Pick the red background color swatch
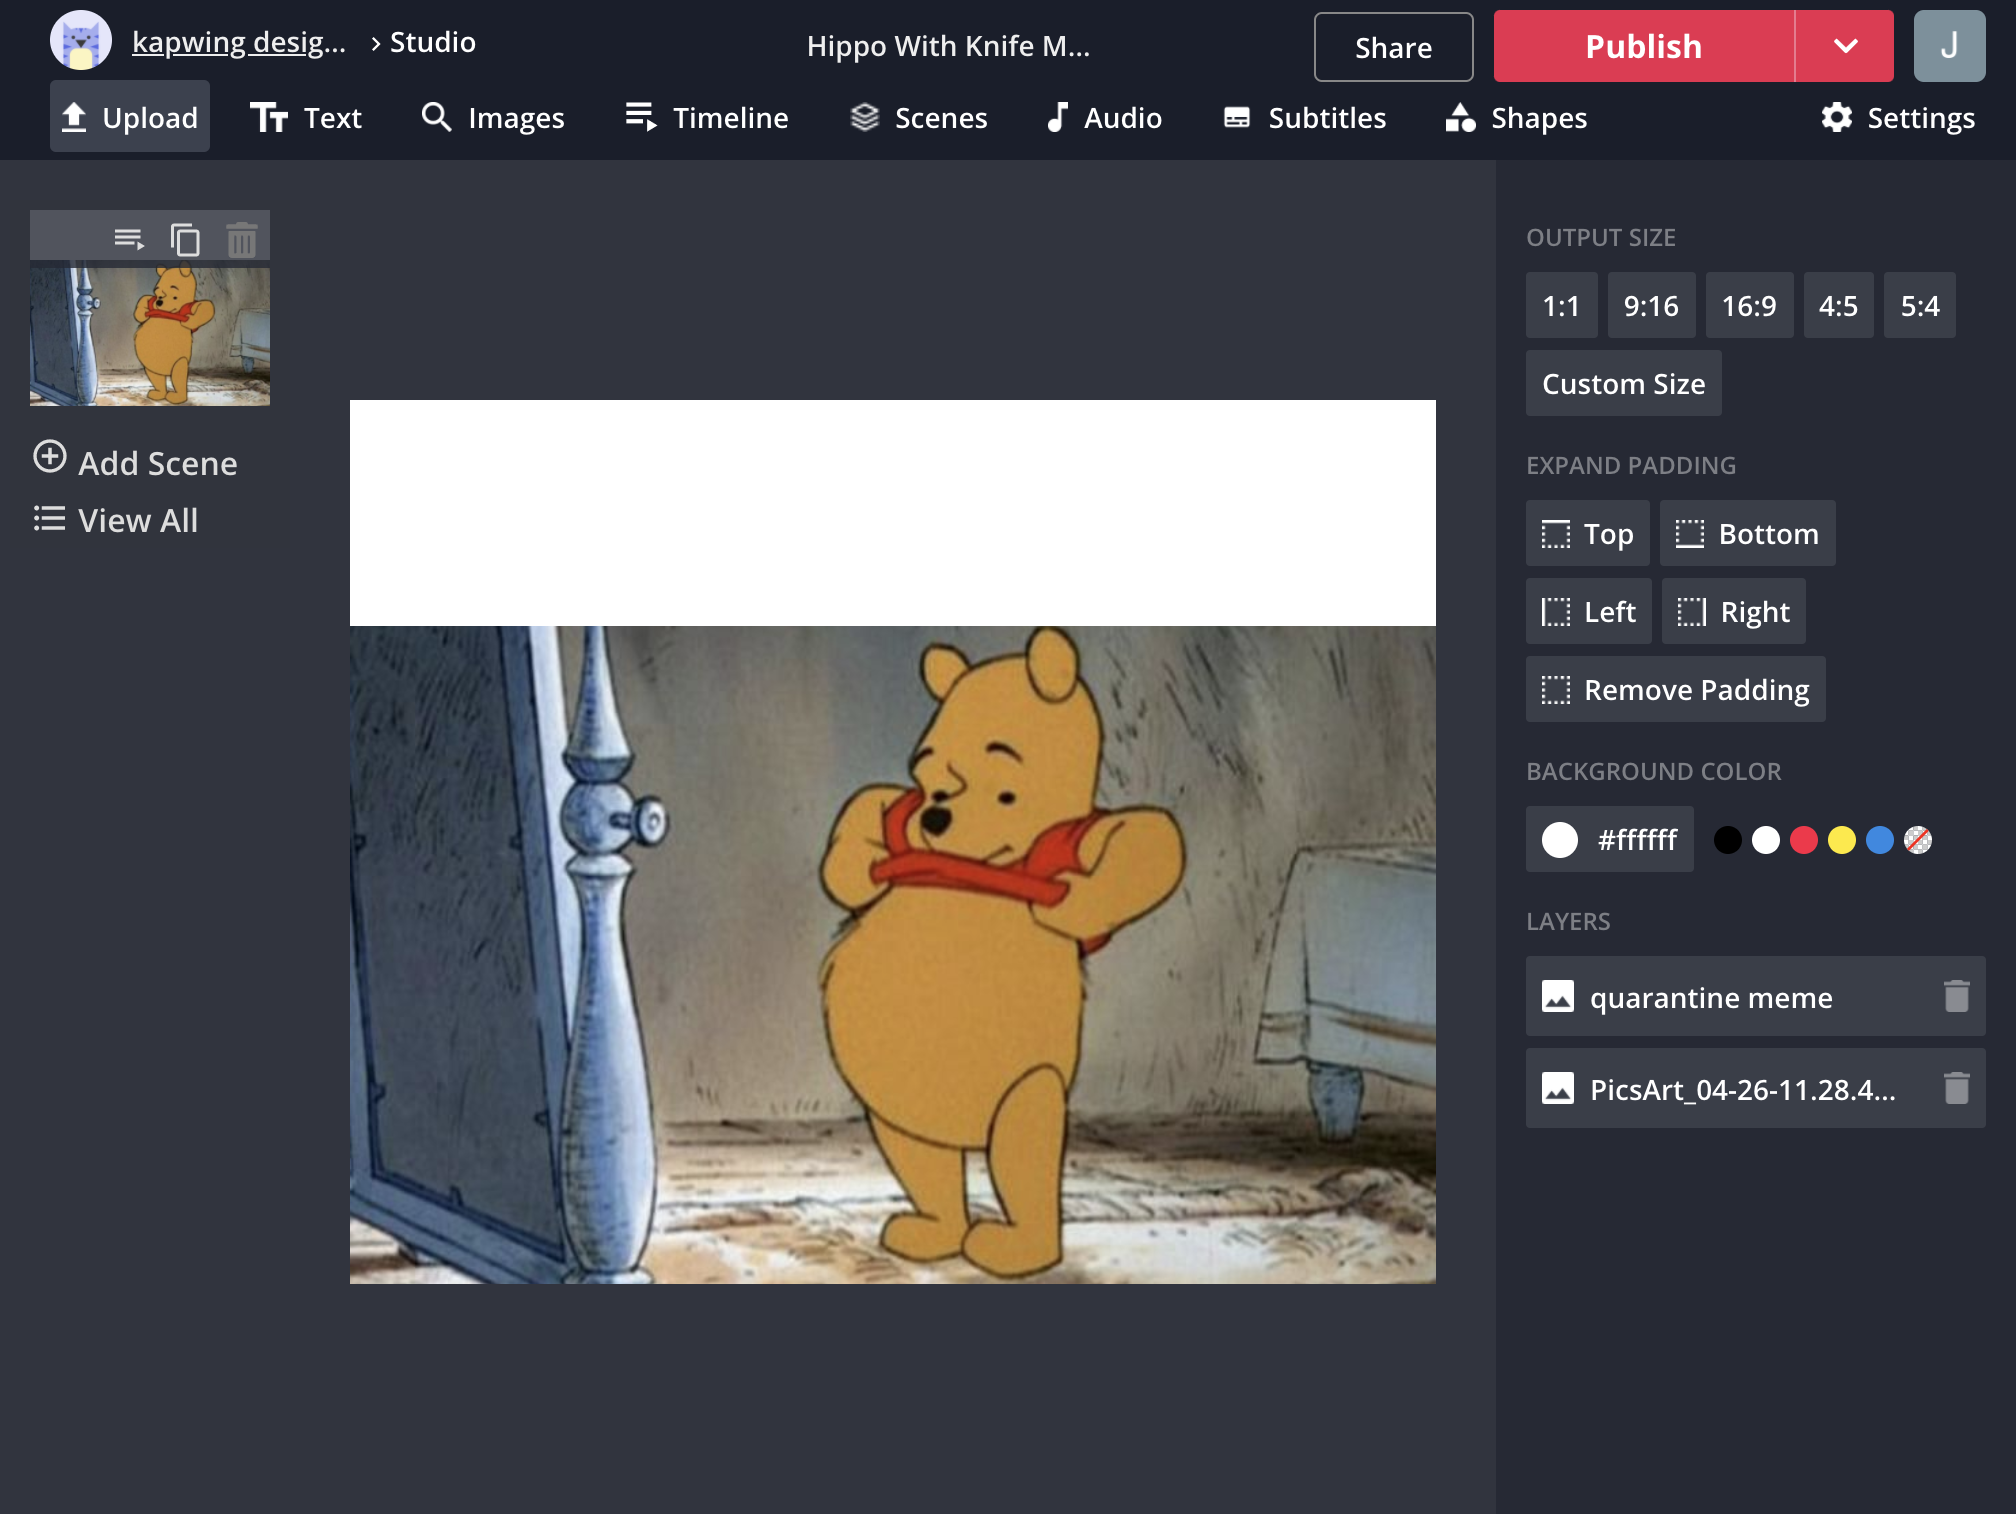 [x=1803, y=840]
